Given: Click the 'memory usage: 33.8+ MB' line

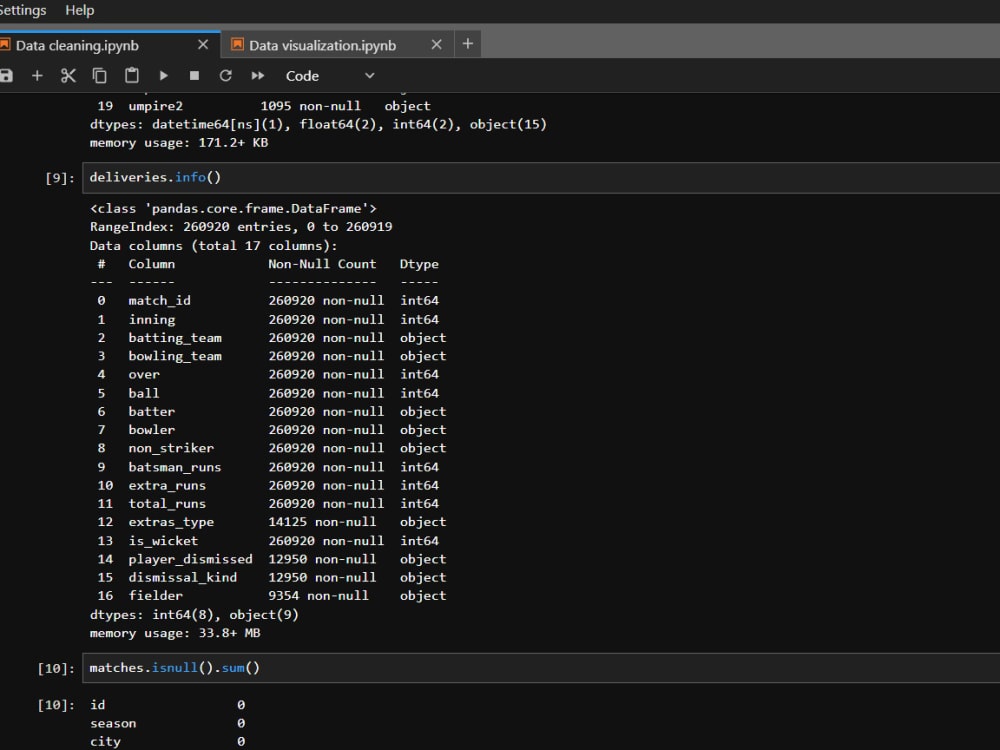Looking at the screenshot, I should pyautogui.click(x=175, y=633).
